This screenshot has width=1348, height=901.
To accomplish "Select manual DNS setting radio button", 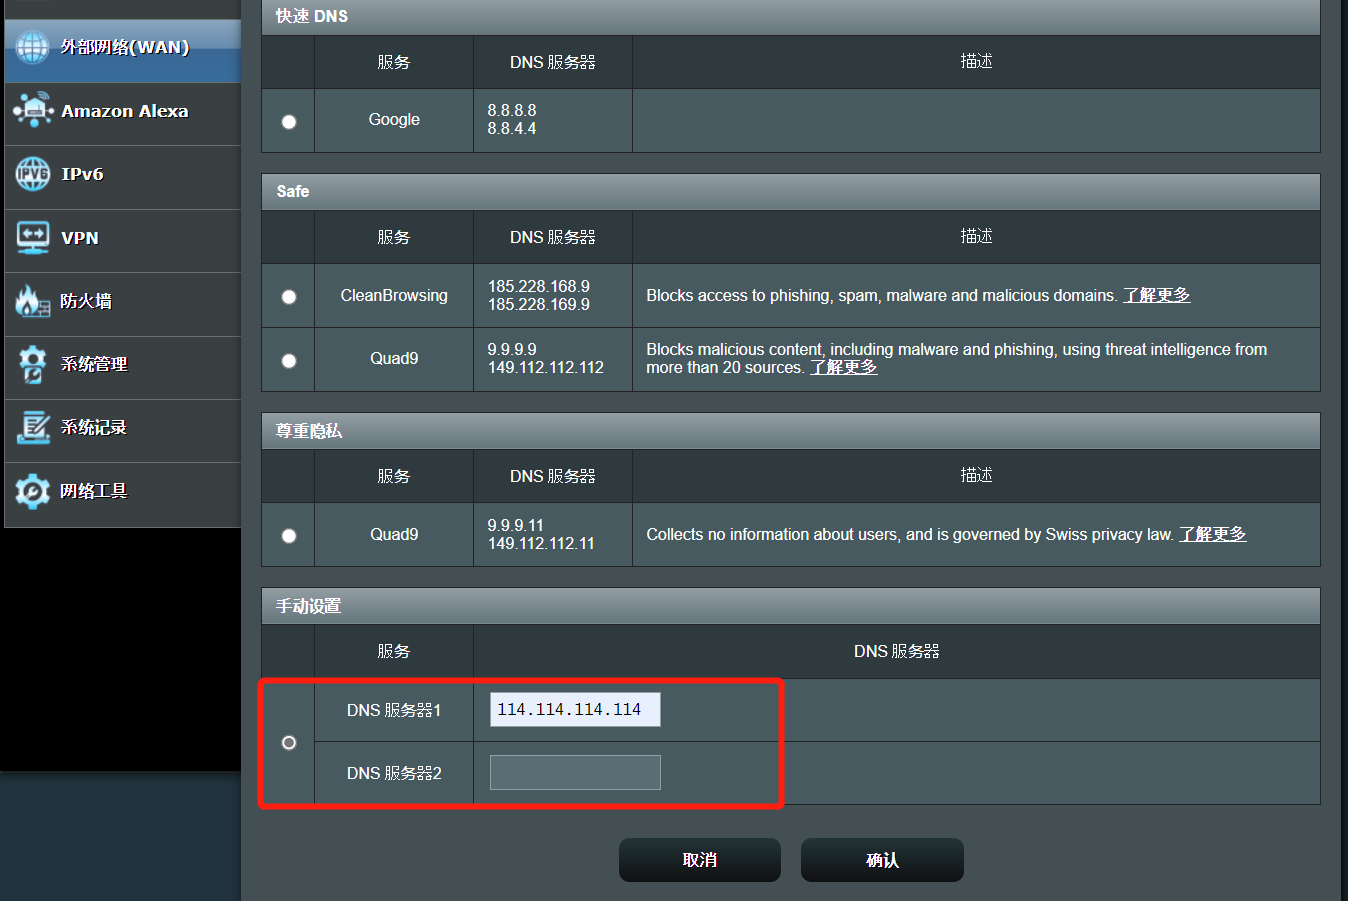I will [289, 742].
